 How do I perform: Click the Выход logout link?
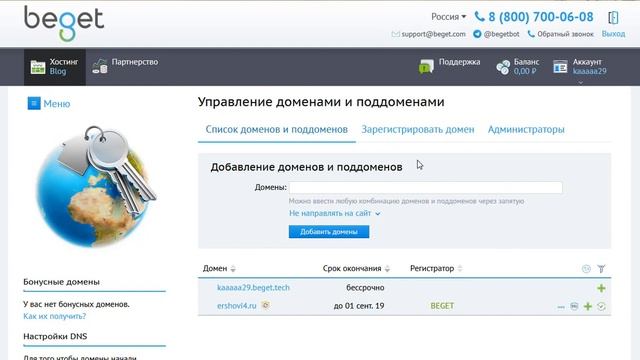[x=613, y=34]
